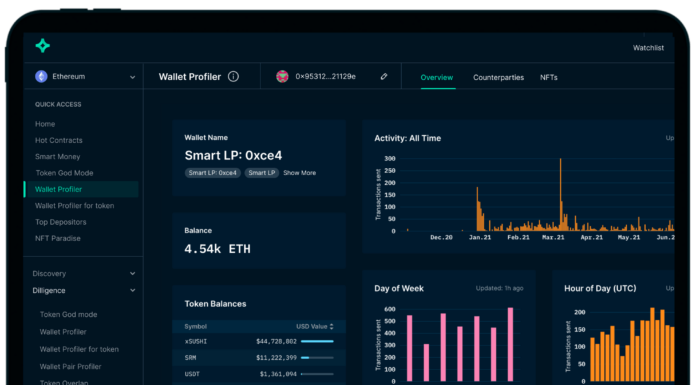
Task: Click the Hour of Day (UTC) title
Action: point(600,288)
